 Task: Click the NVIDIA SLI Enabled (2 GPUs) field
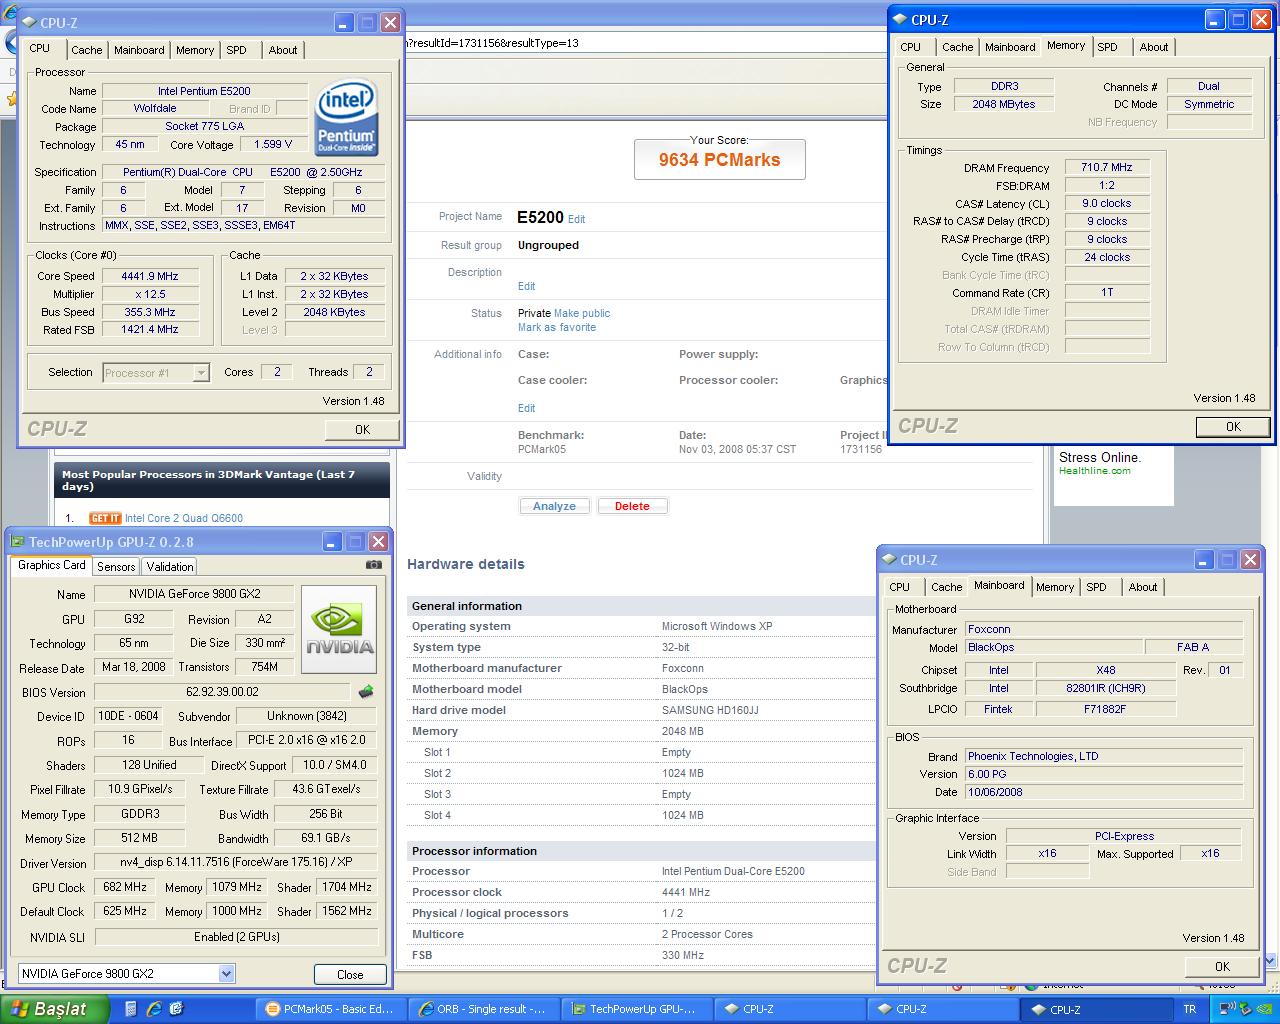(x=237, y=937)
